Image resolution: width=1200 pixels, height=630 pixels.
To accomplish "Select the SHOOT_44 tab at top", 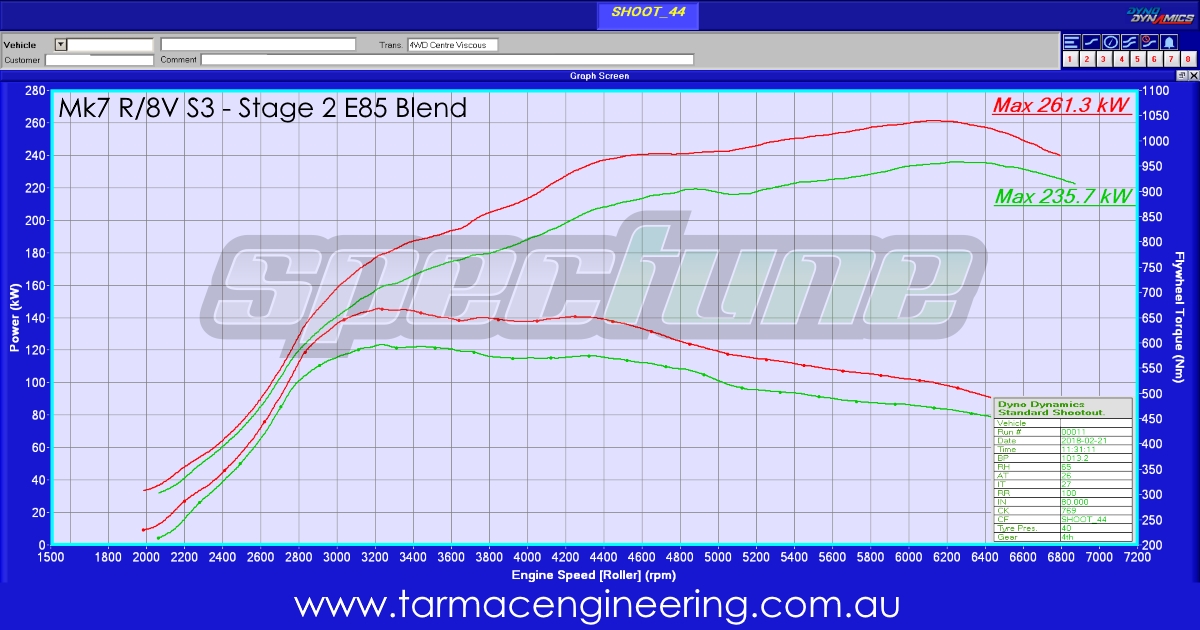I will [647, 15].
